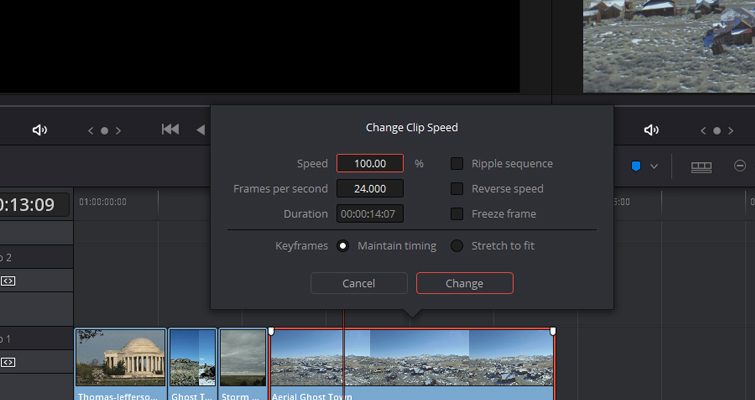Image resolution: width=755 pixels, height=400 pixels.
Task: Click the Speed percentage input field
Action: point(370,164)
